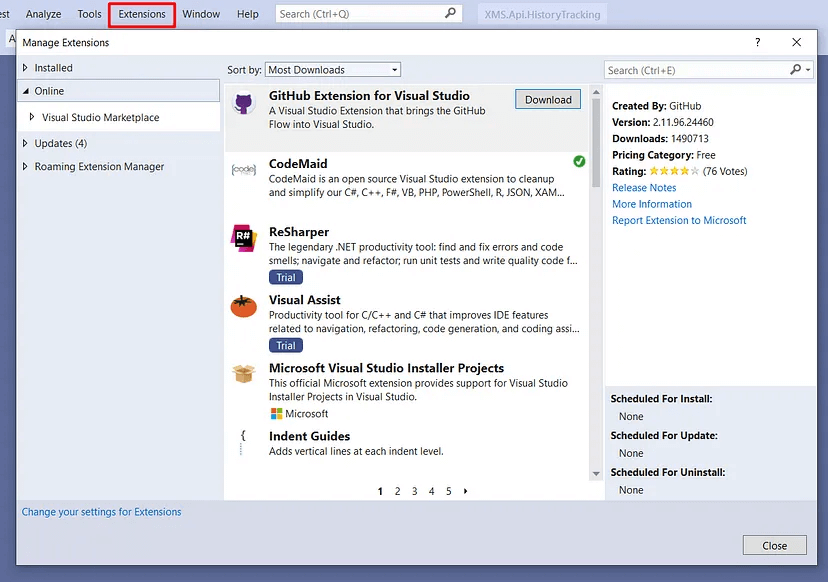Image resolution: width=828 pixels, height=582 pixels.
Task: Expand the Installed tree node
Action: pos(25,68)
